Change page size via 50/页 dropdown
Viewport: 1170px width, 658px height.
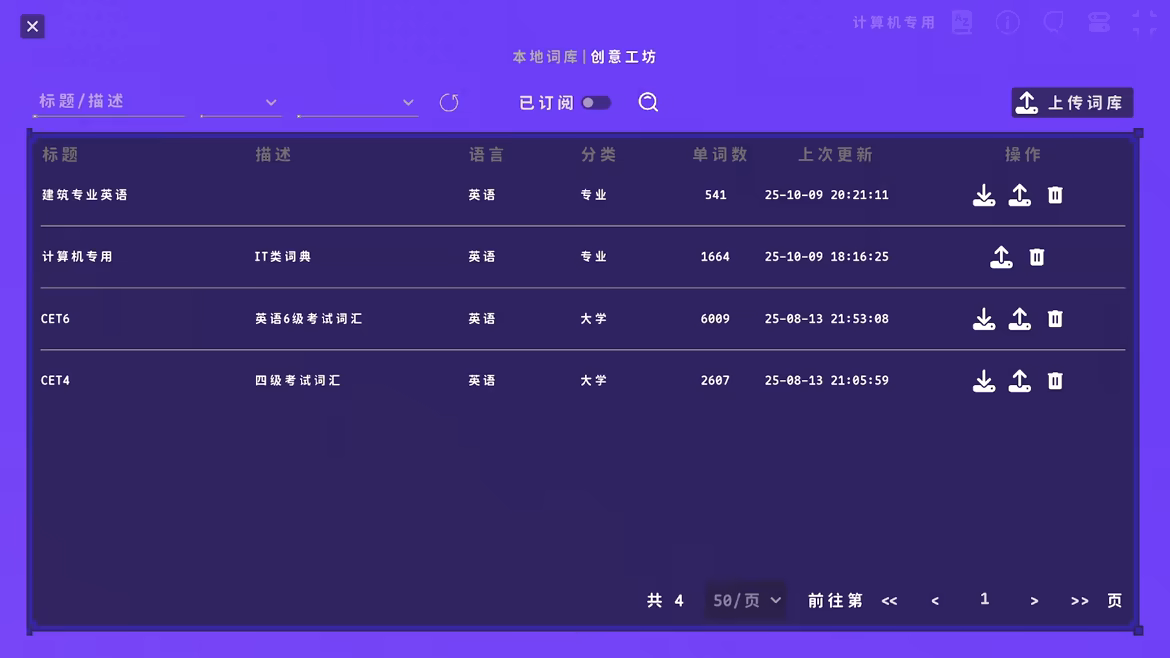coord(745,600)
